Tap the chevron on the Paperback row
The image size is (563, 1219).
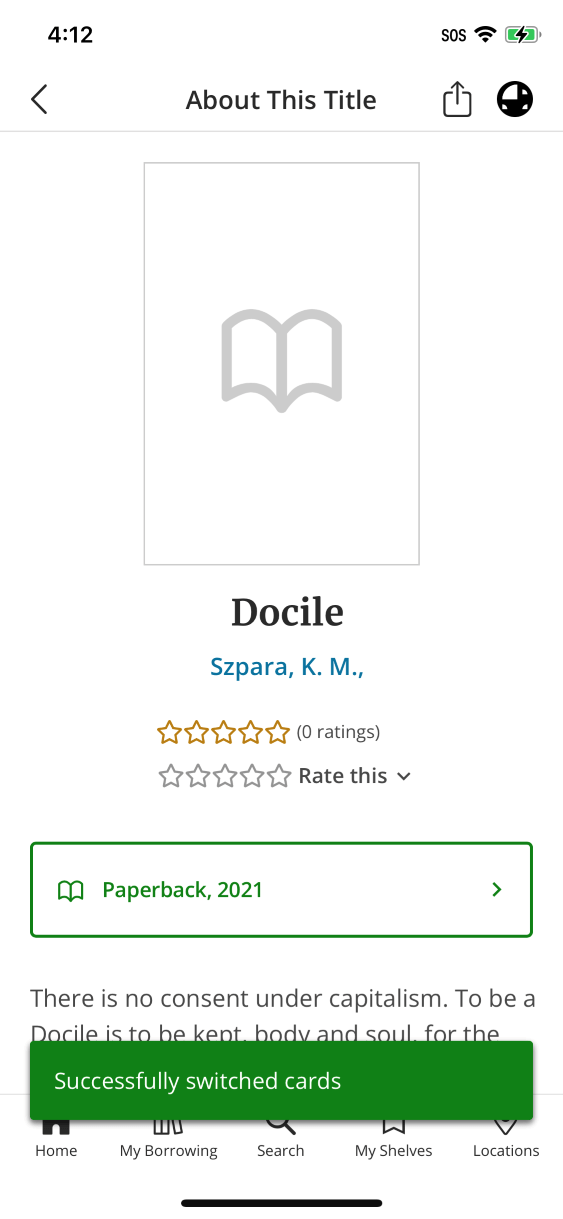(x=497, y=890)
